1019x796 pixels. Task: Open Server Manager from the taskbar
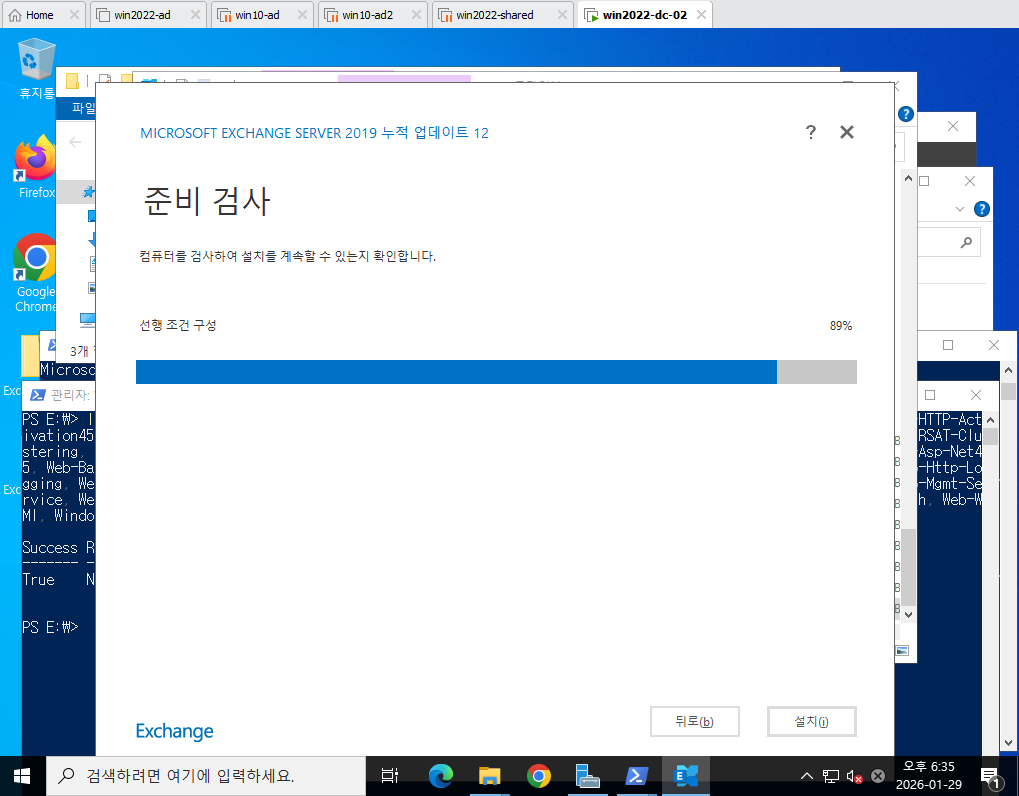point(587,776)
